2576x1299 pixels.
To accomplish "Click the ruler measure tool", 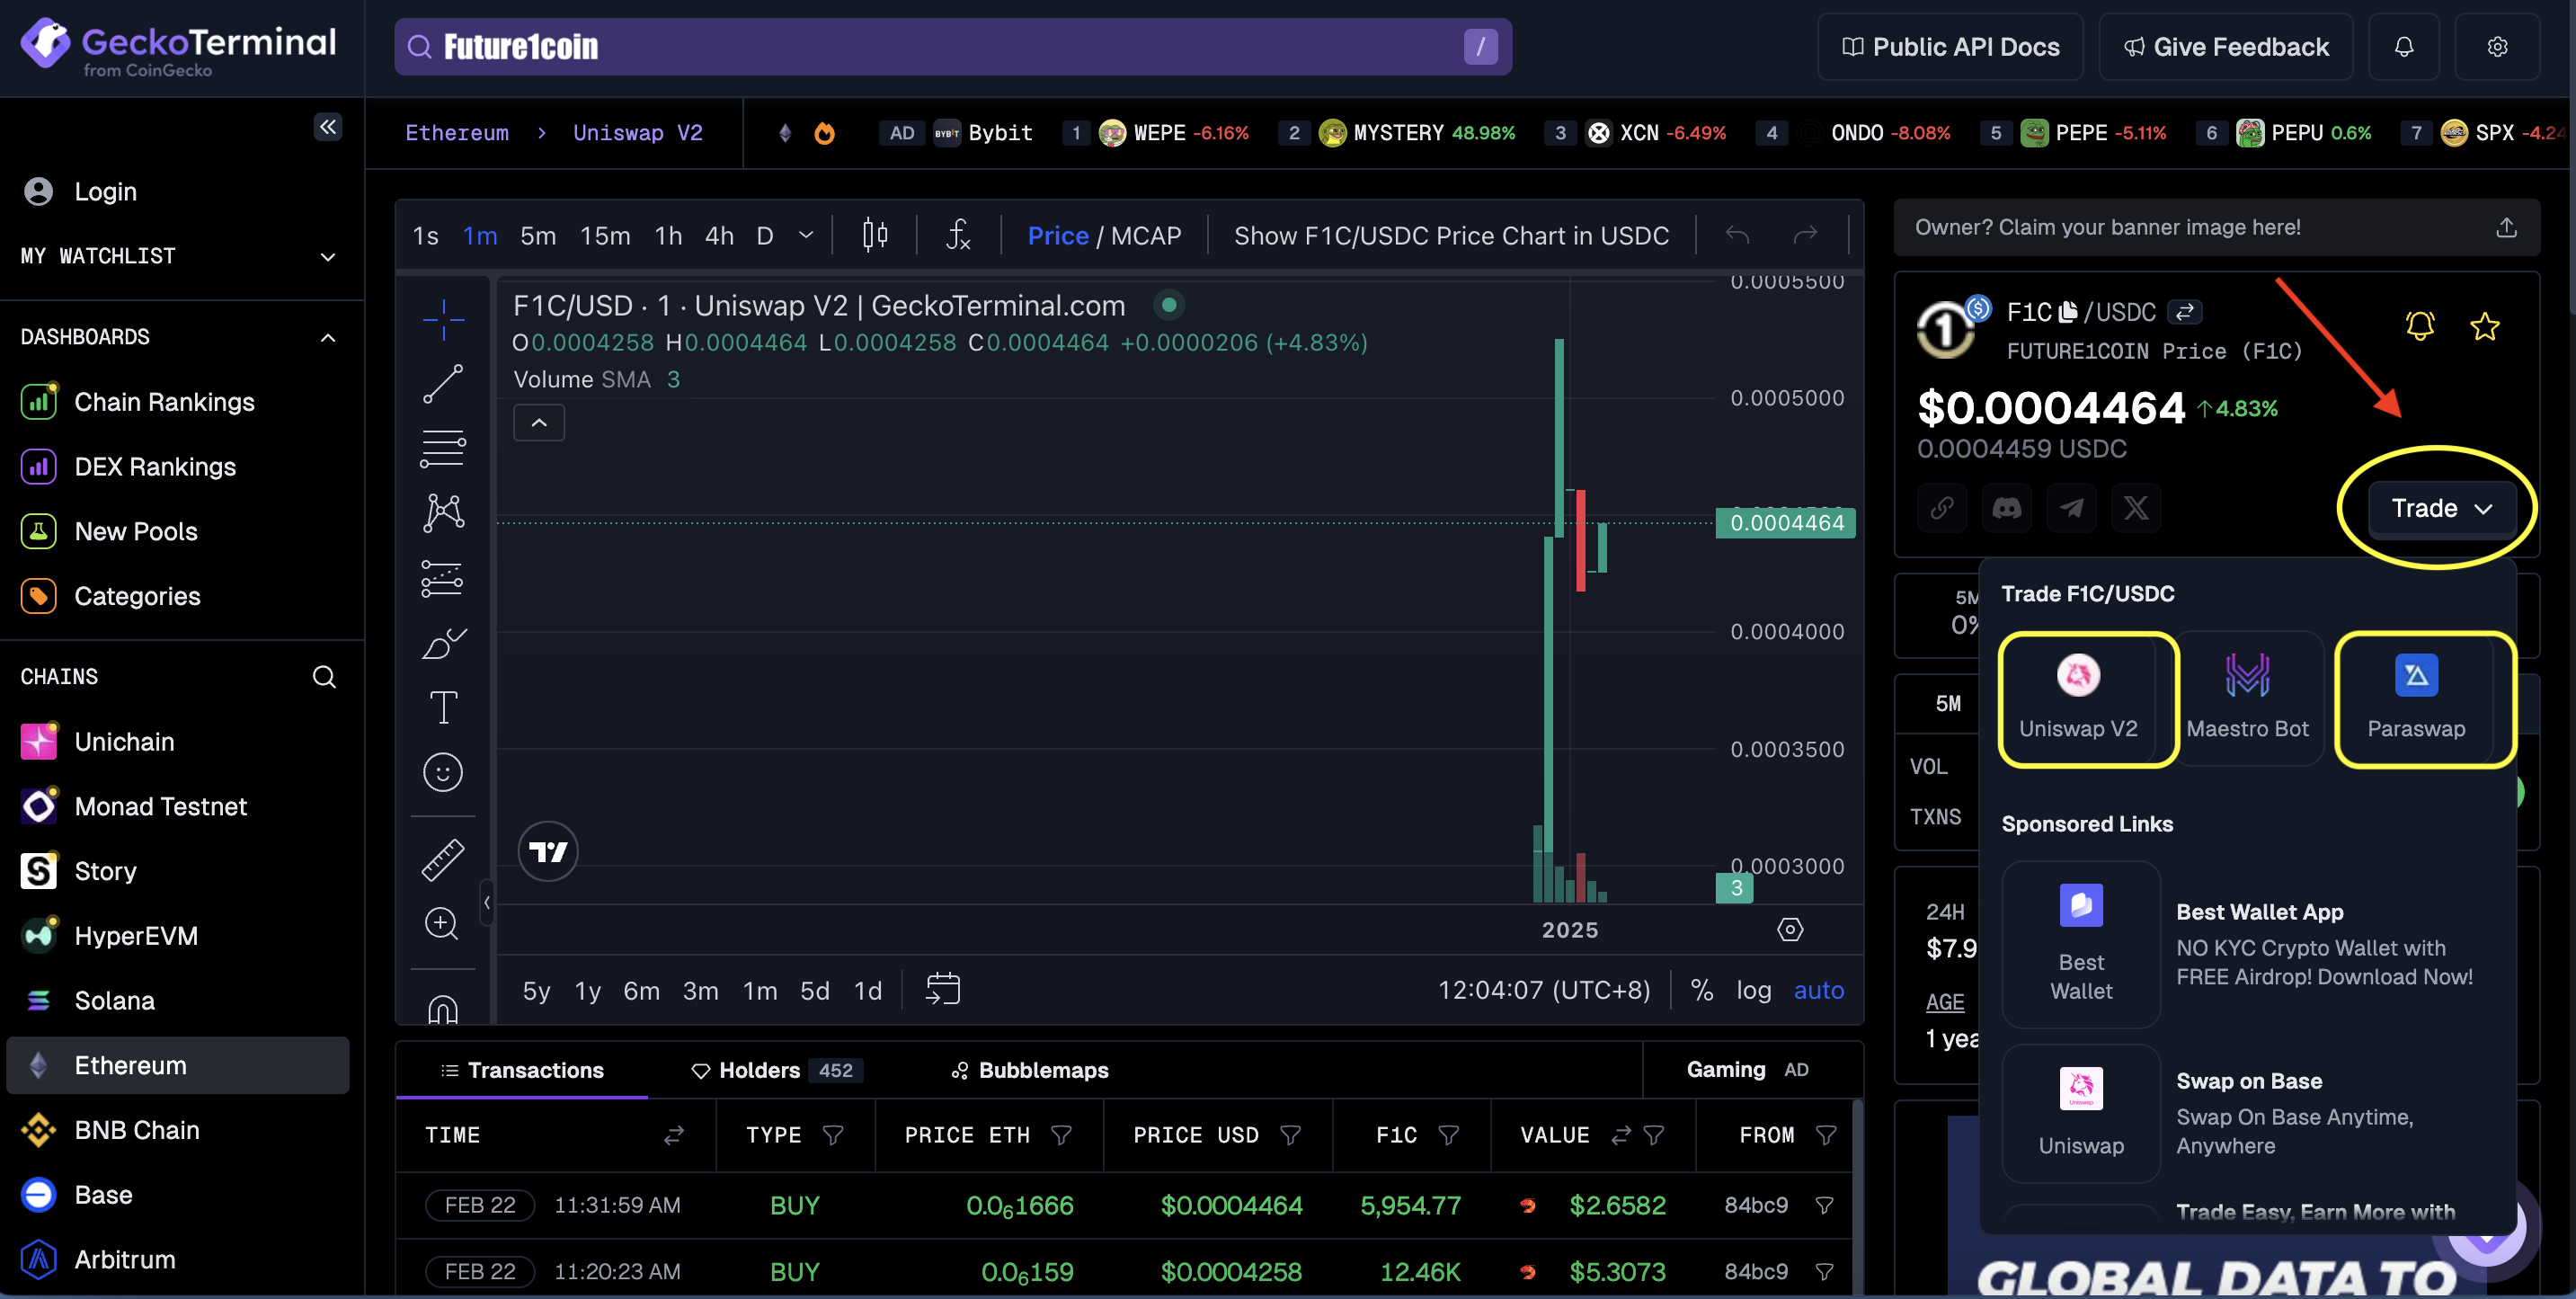I will [x=443, y=859].
